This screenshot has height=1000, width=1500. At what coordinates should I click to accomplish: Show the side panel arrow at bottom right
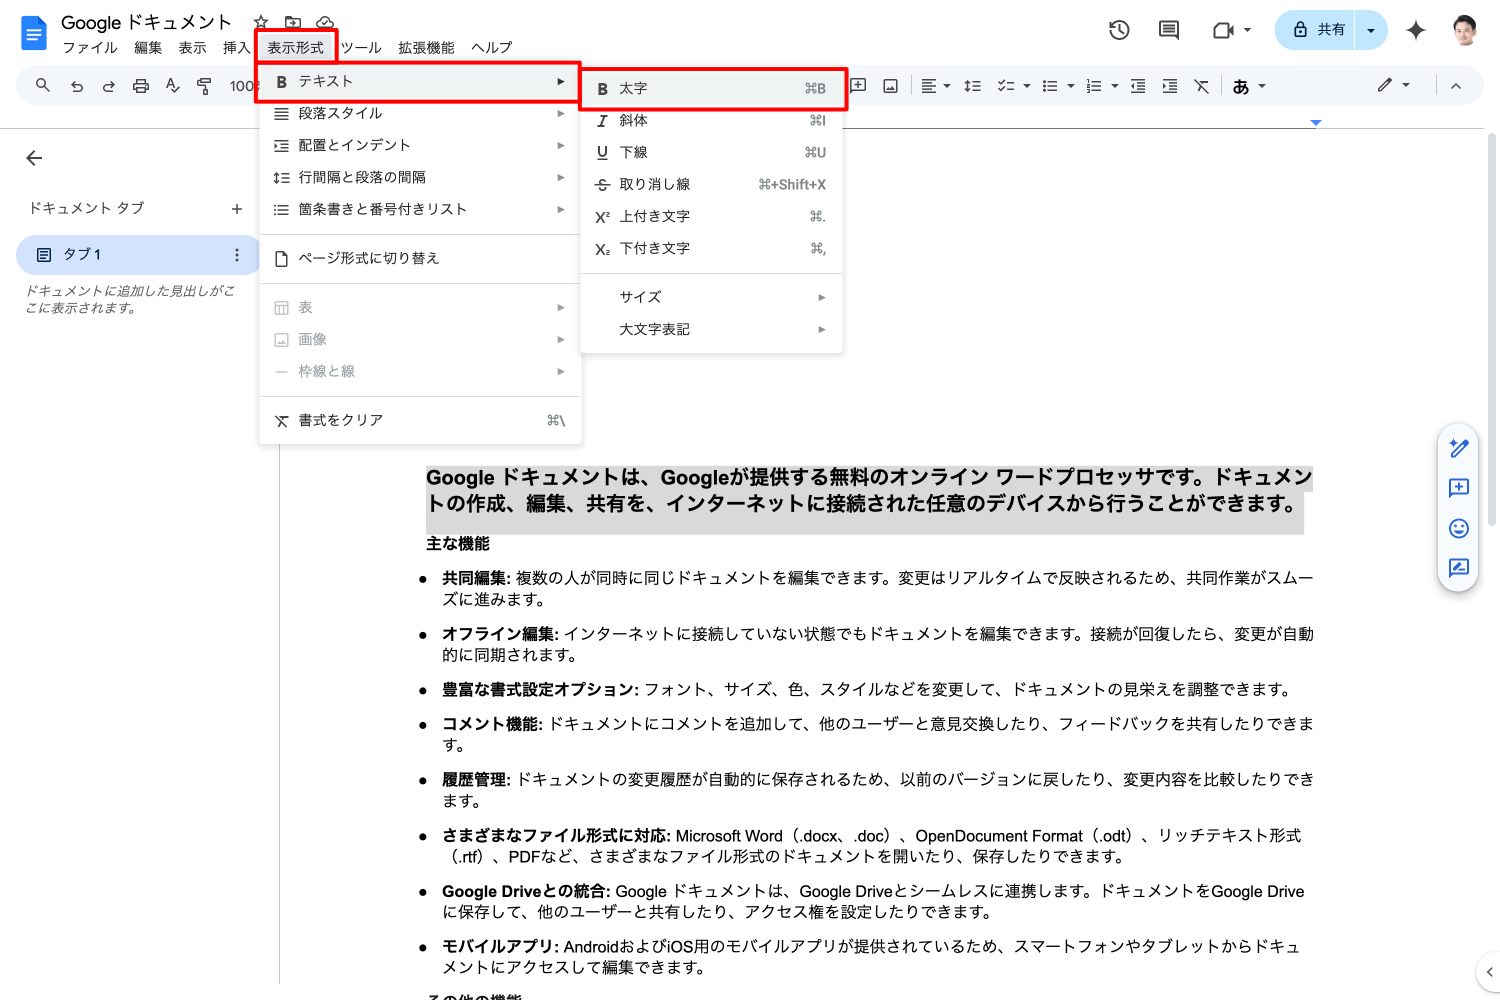click(1489, 971)
